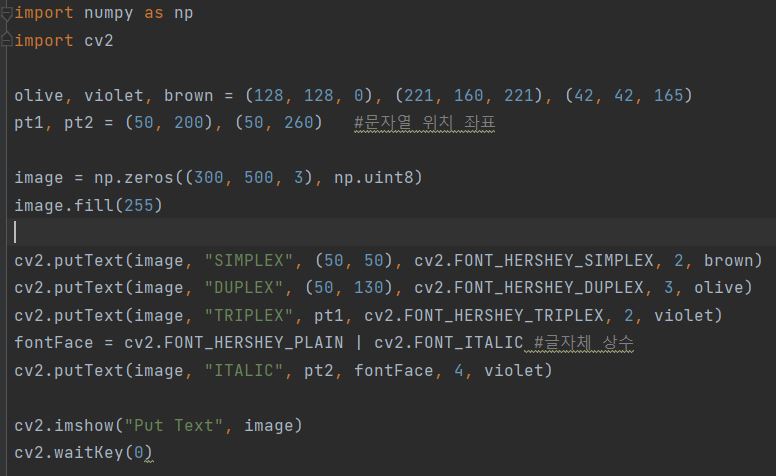Click the 'pt1' variable in its assignment line
This screenshot has height=476, width=776.
click(29, 122)
